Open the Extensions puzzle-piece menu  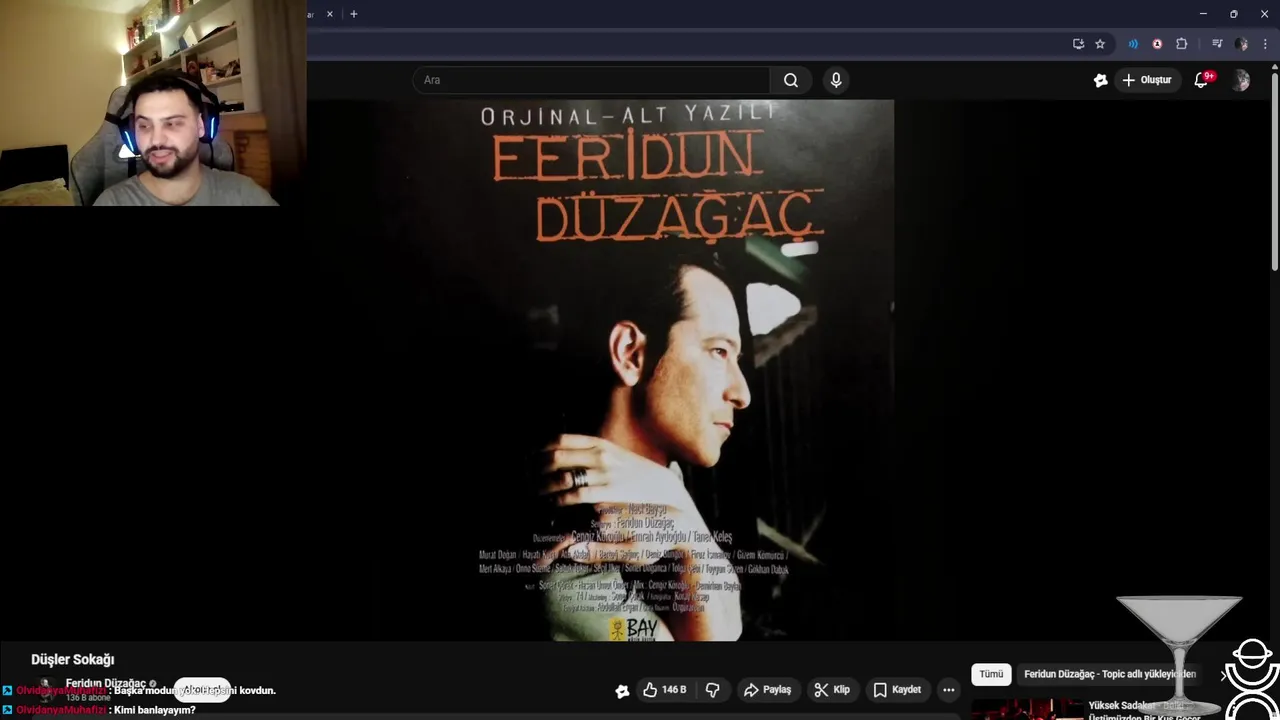(x=1181, y=44)
